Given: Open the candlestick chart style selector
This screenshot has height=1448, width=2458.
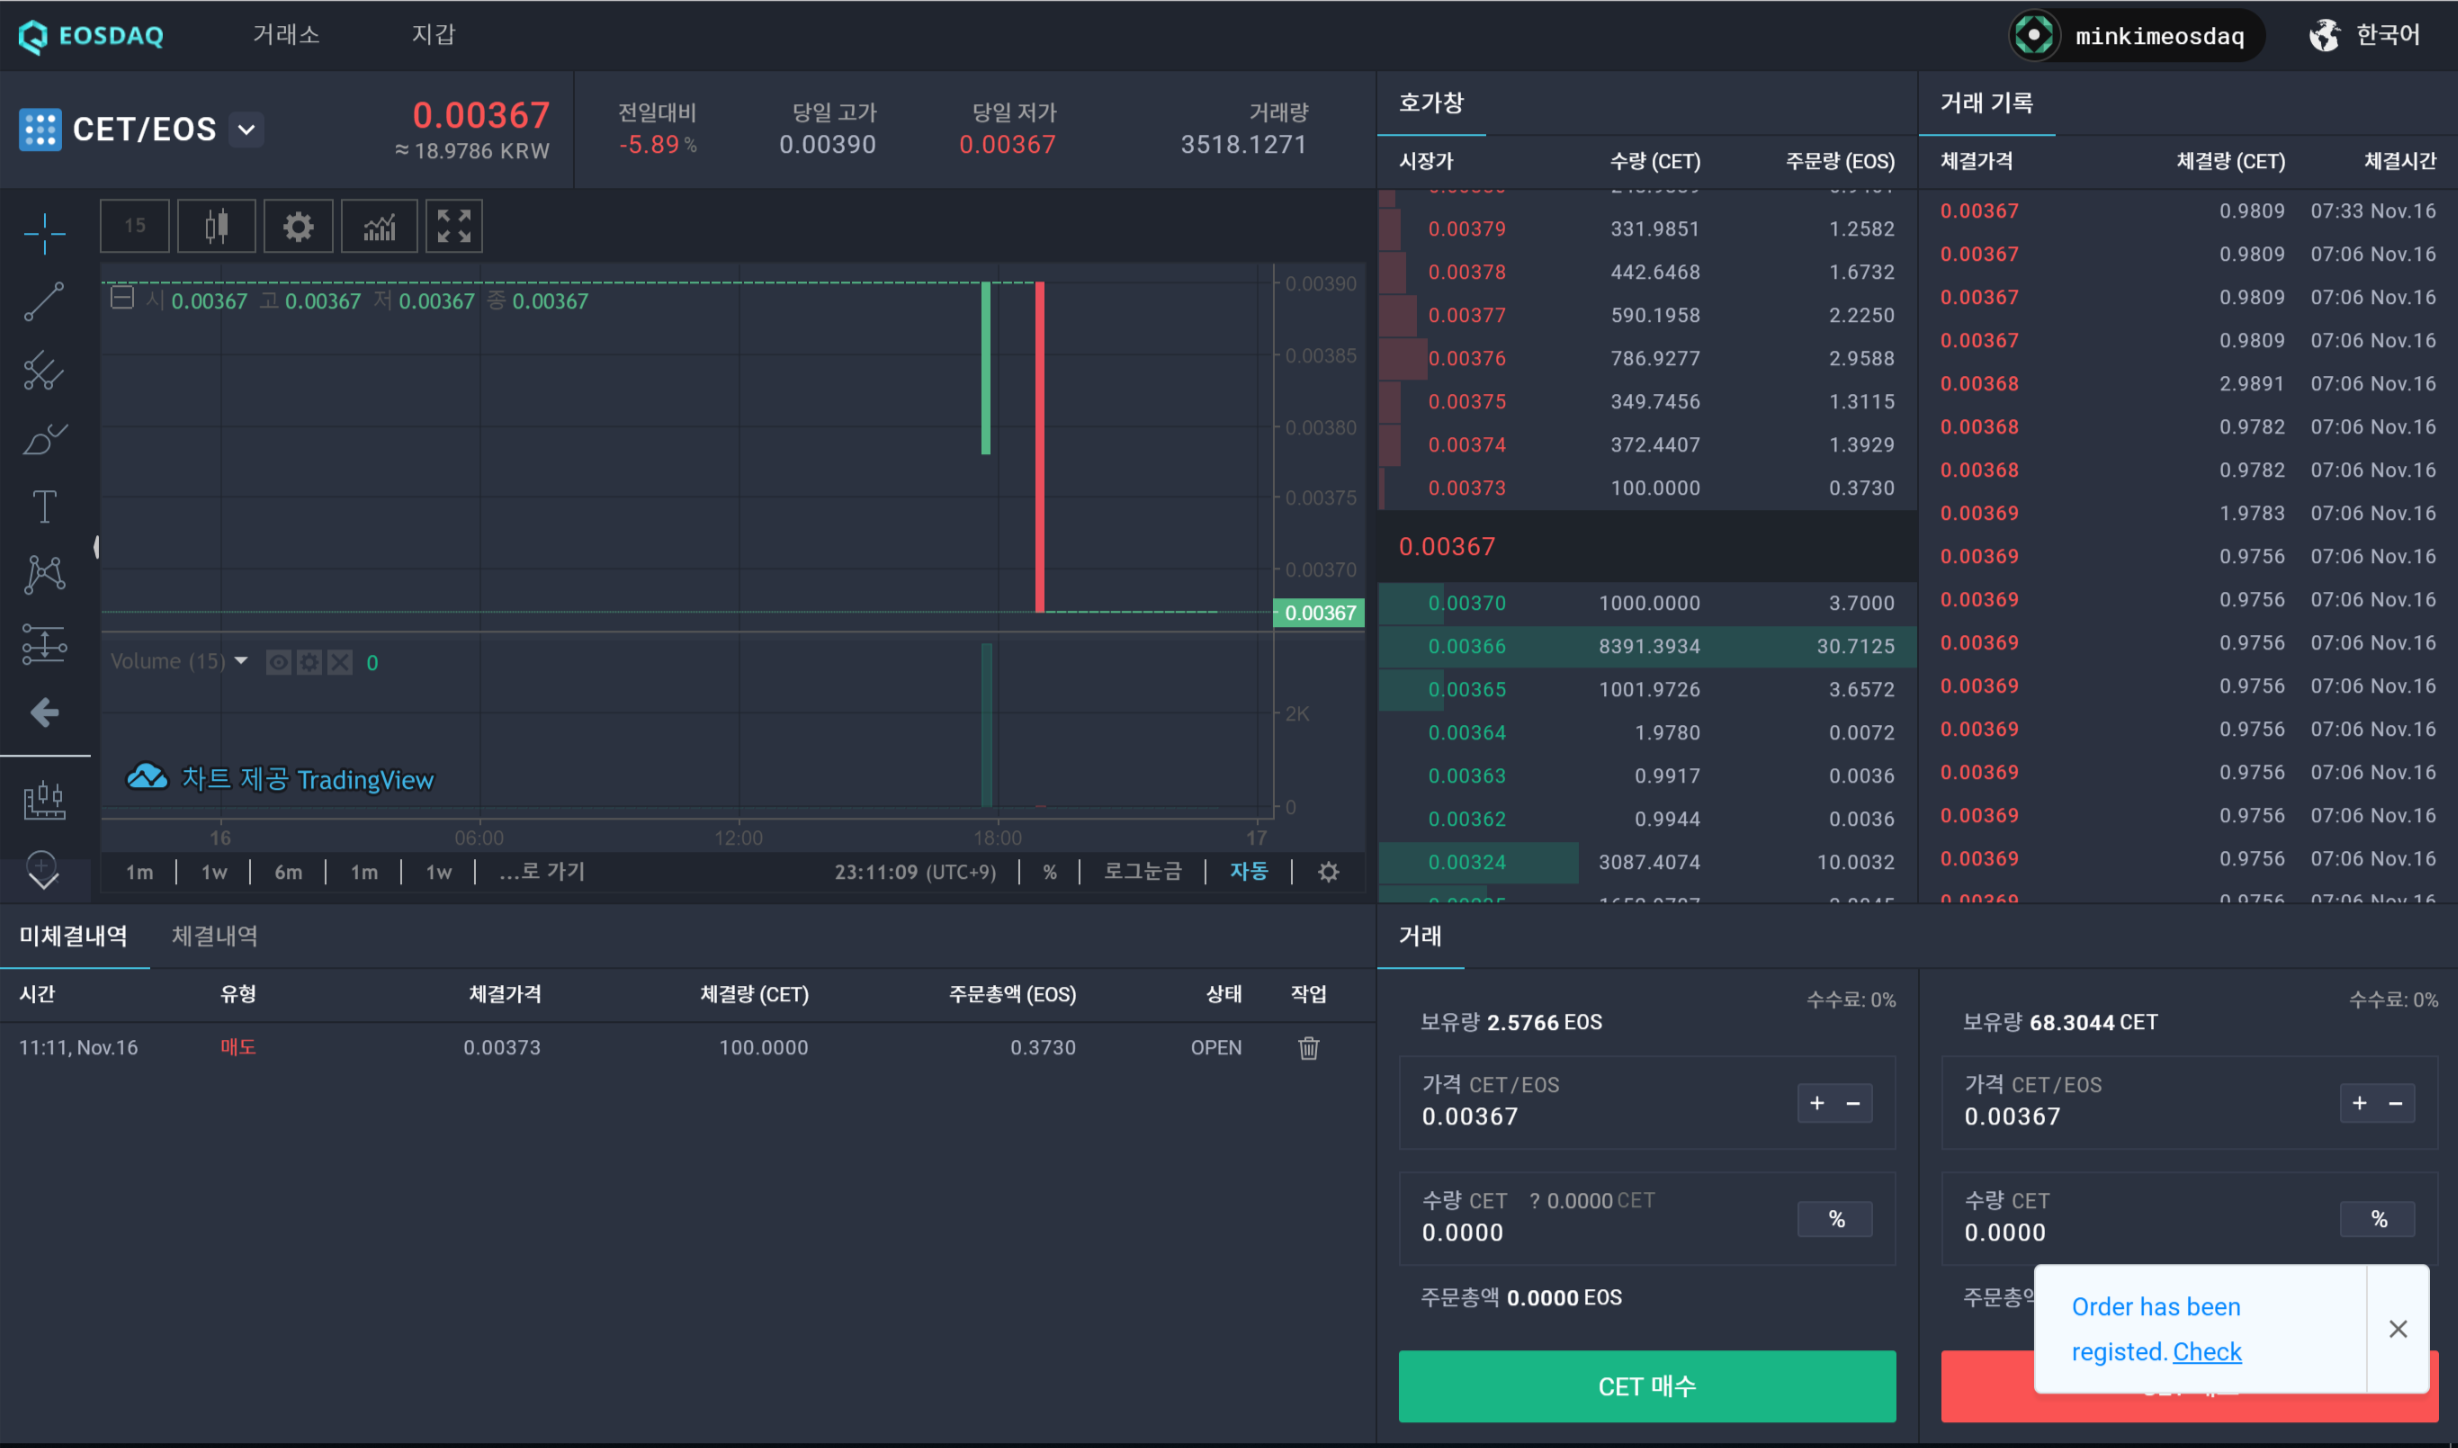Looking at the screenshot, I should 216,227.
